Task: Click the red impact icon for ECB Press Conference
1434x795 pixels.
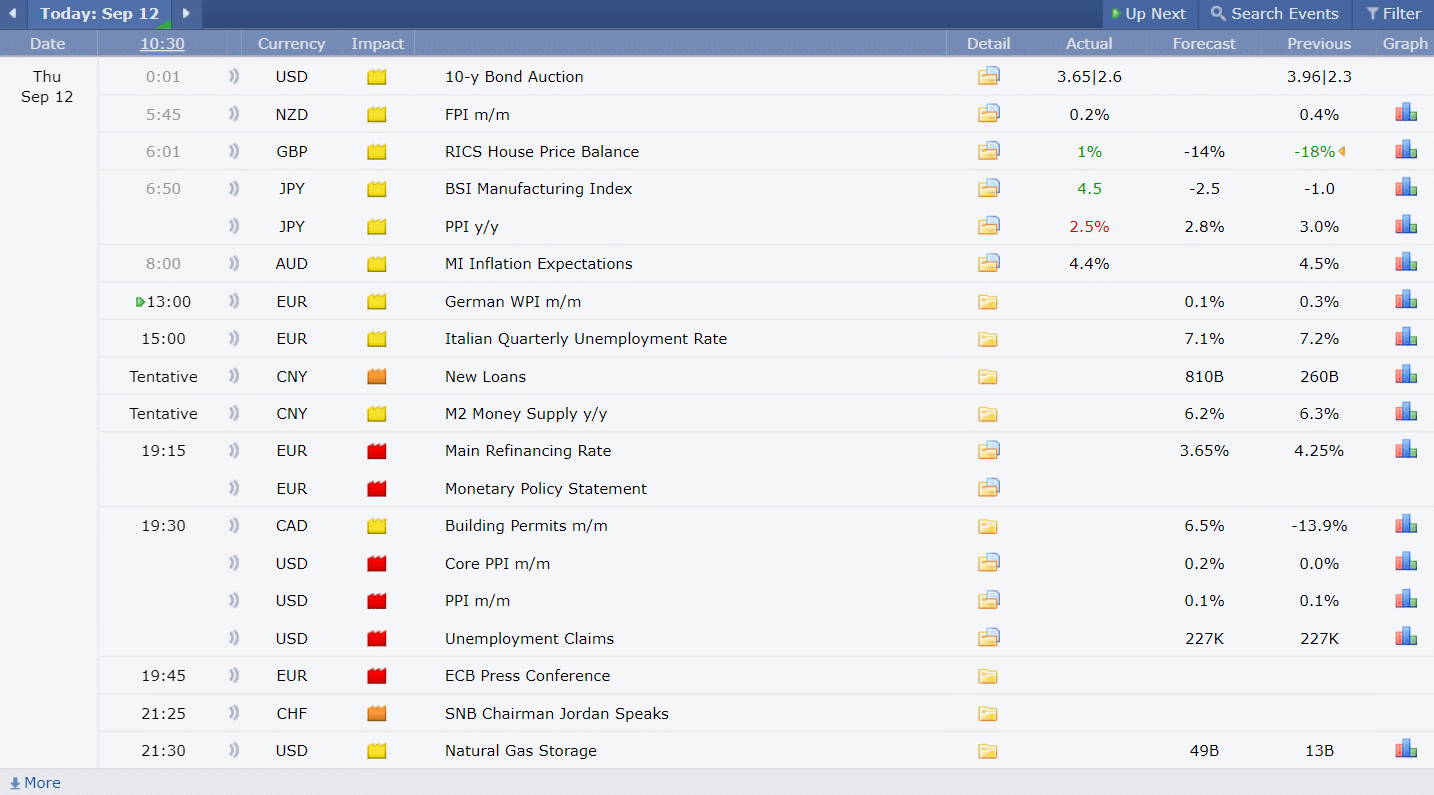Action: (x=377, y=676)
